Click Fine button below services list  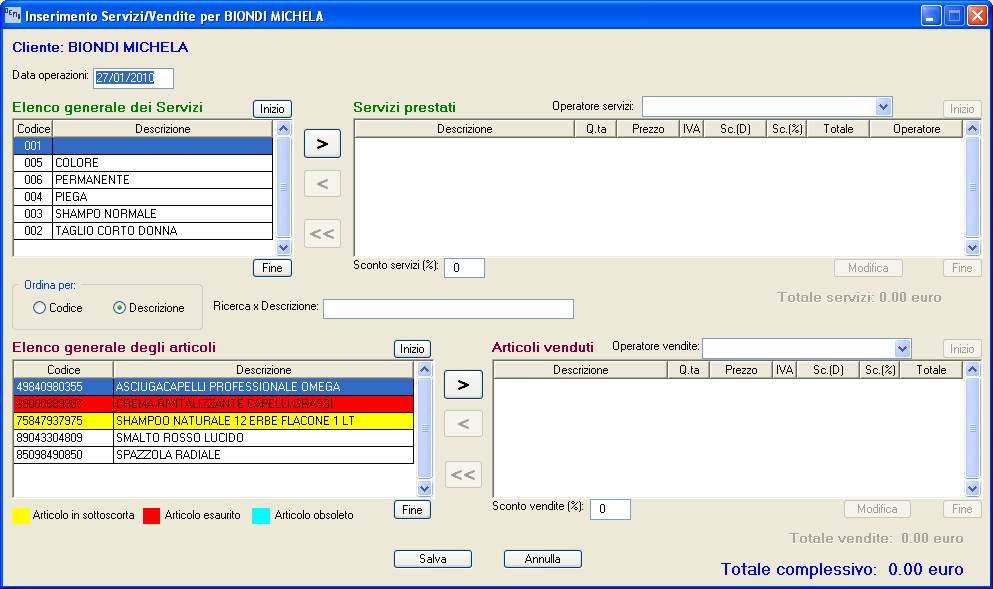(272, 268)
